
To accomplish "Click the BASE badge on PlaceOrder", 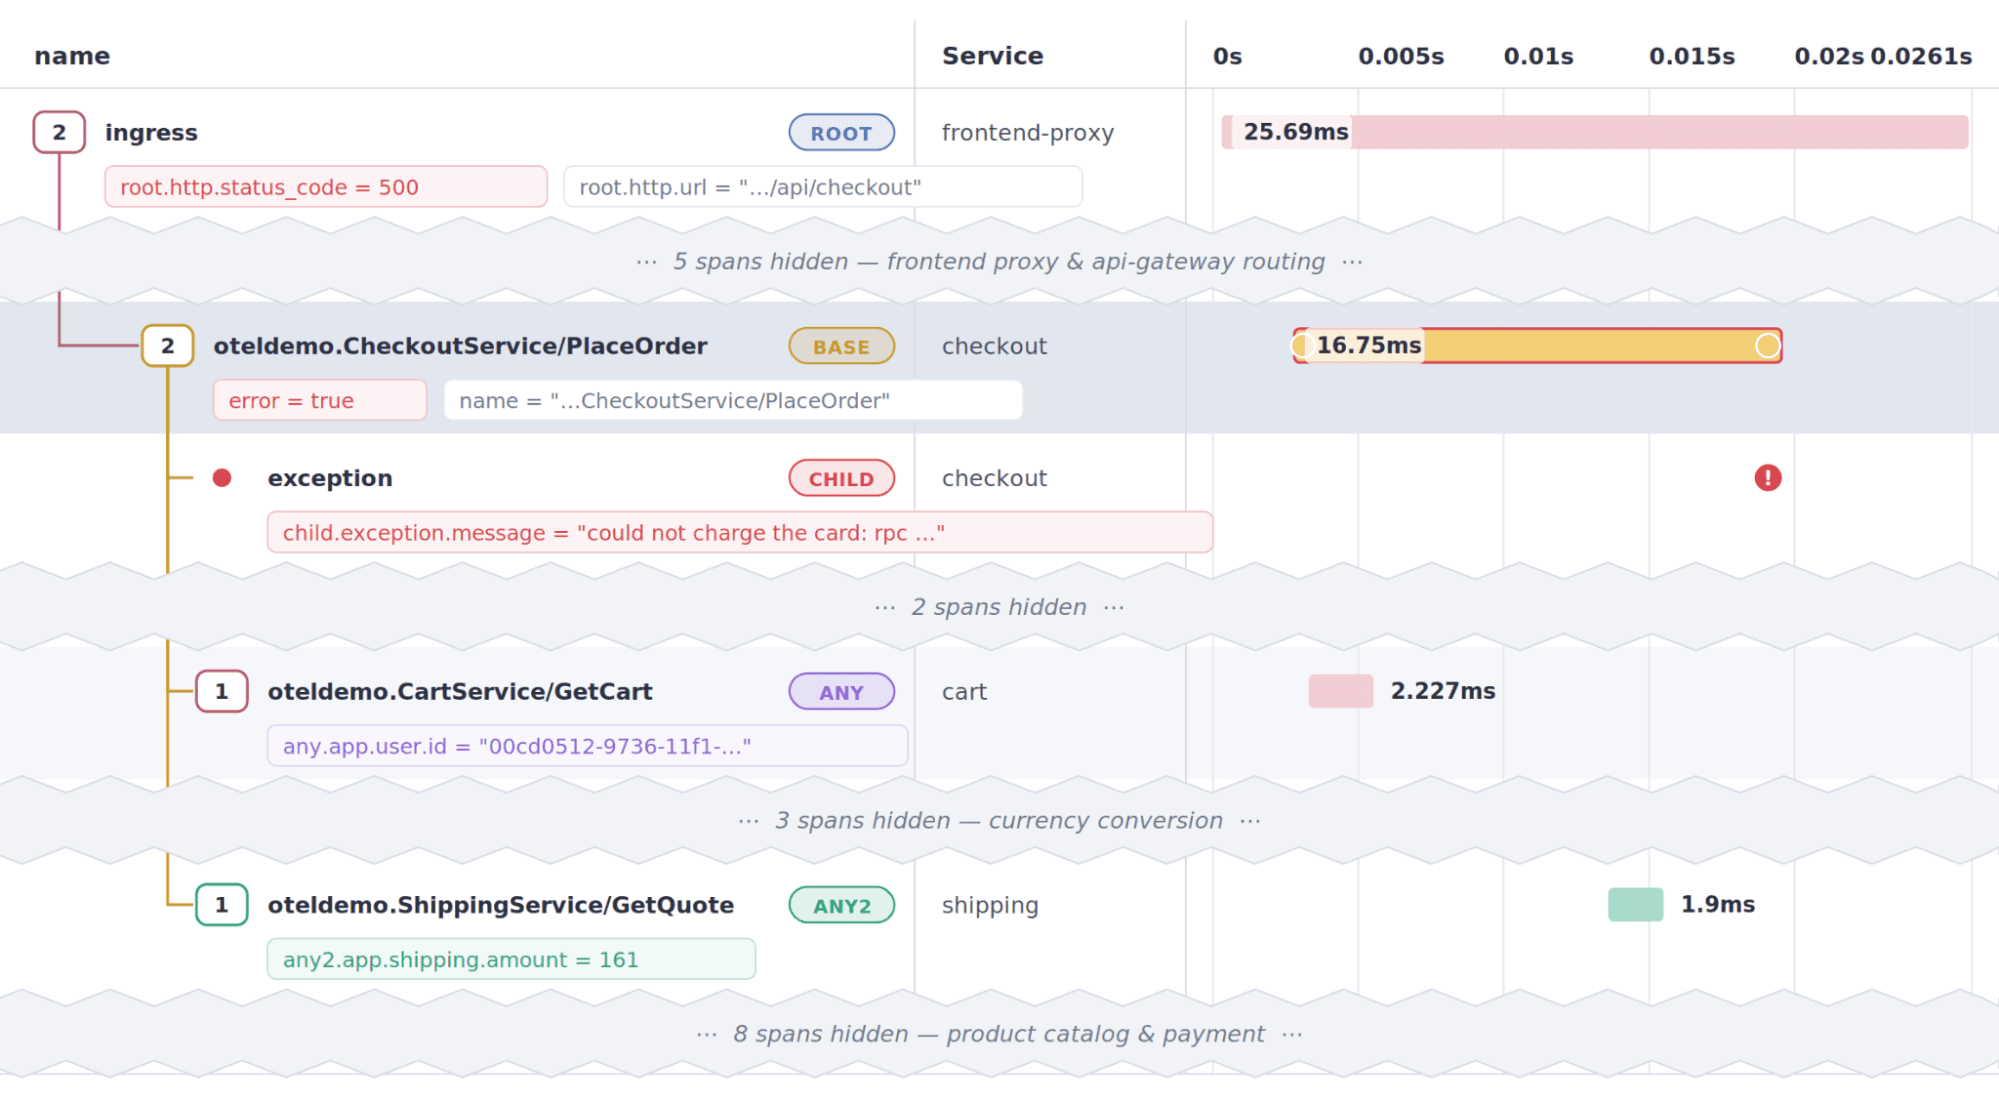I will 841,346.
